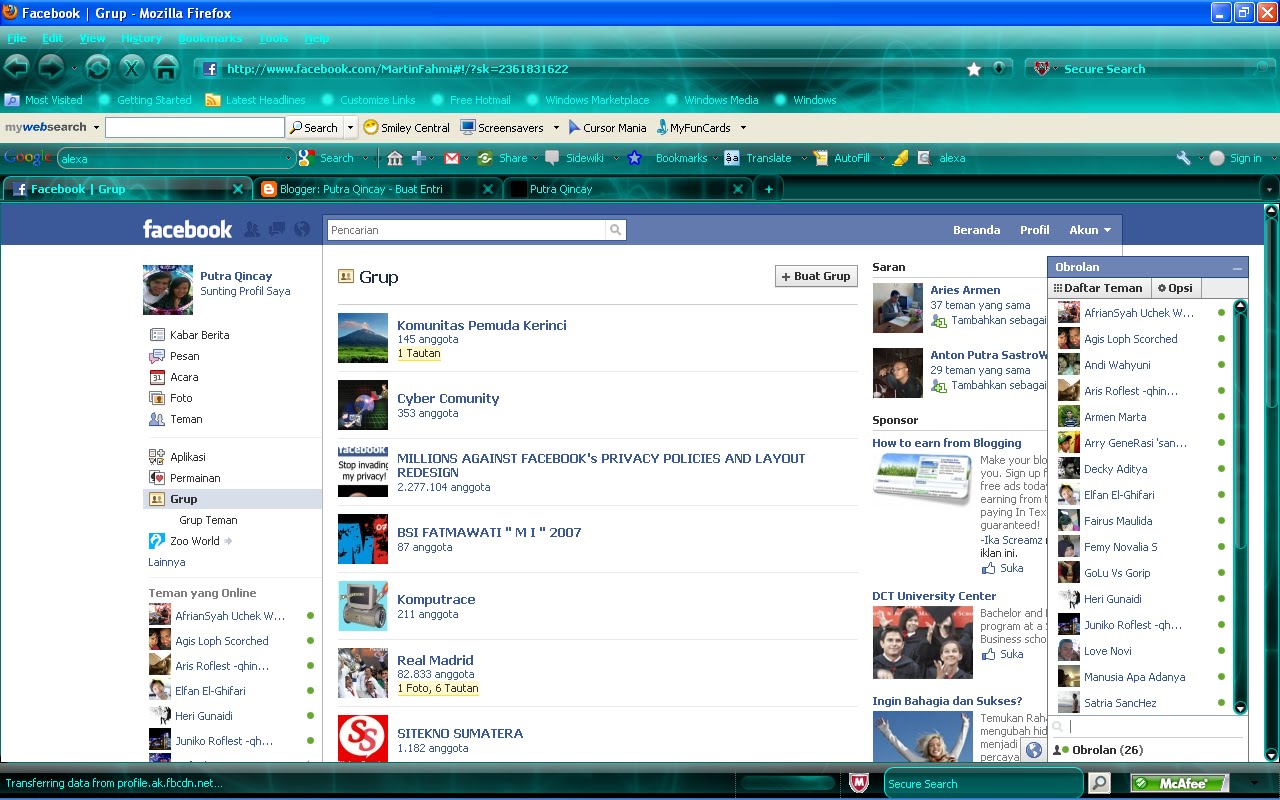Image resolution: width=1280 pixels, height=800 pixels.
Task: Click the search magnifier in Pencarian box
Action: click(x=615, y=230)
